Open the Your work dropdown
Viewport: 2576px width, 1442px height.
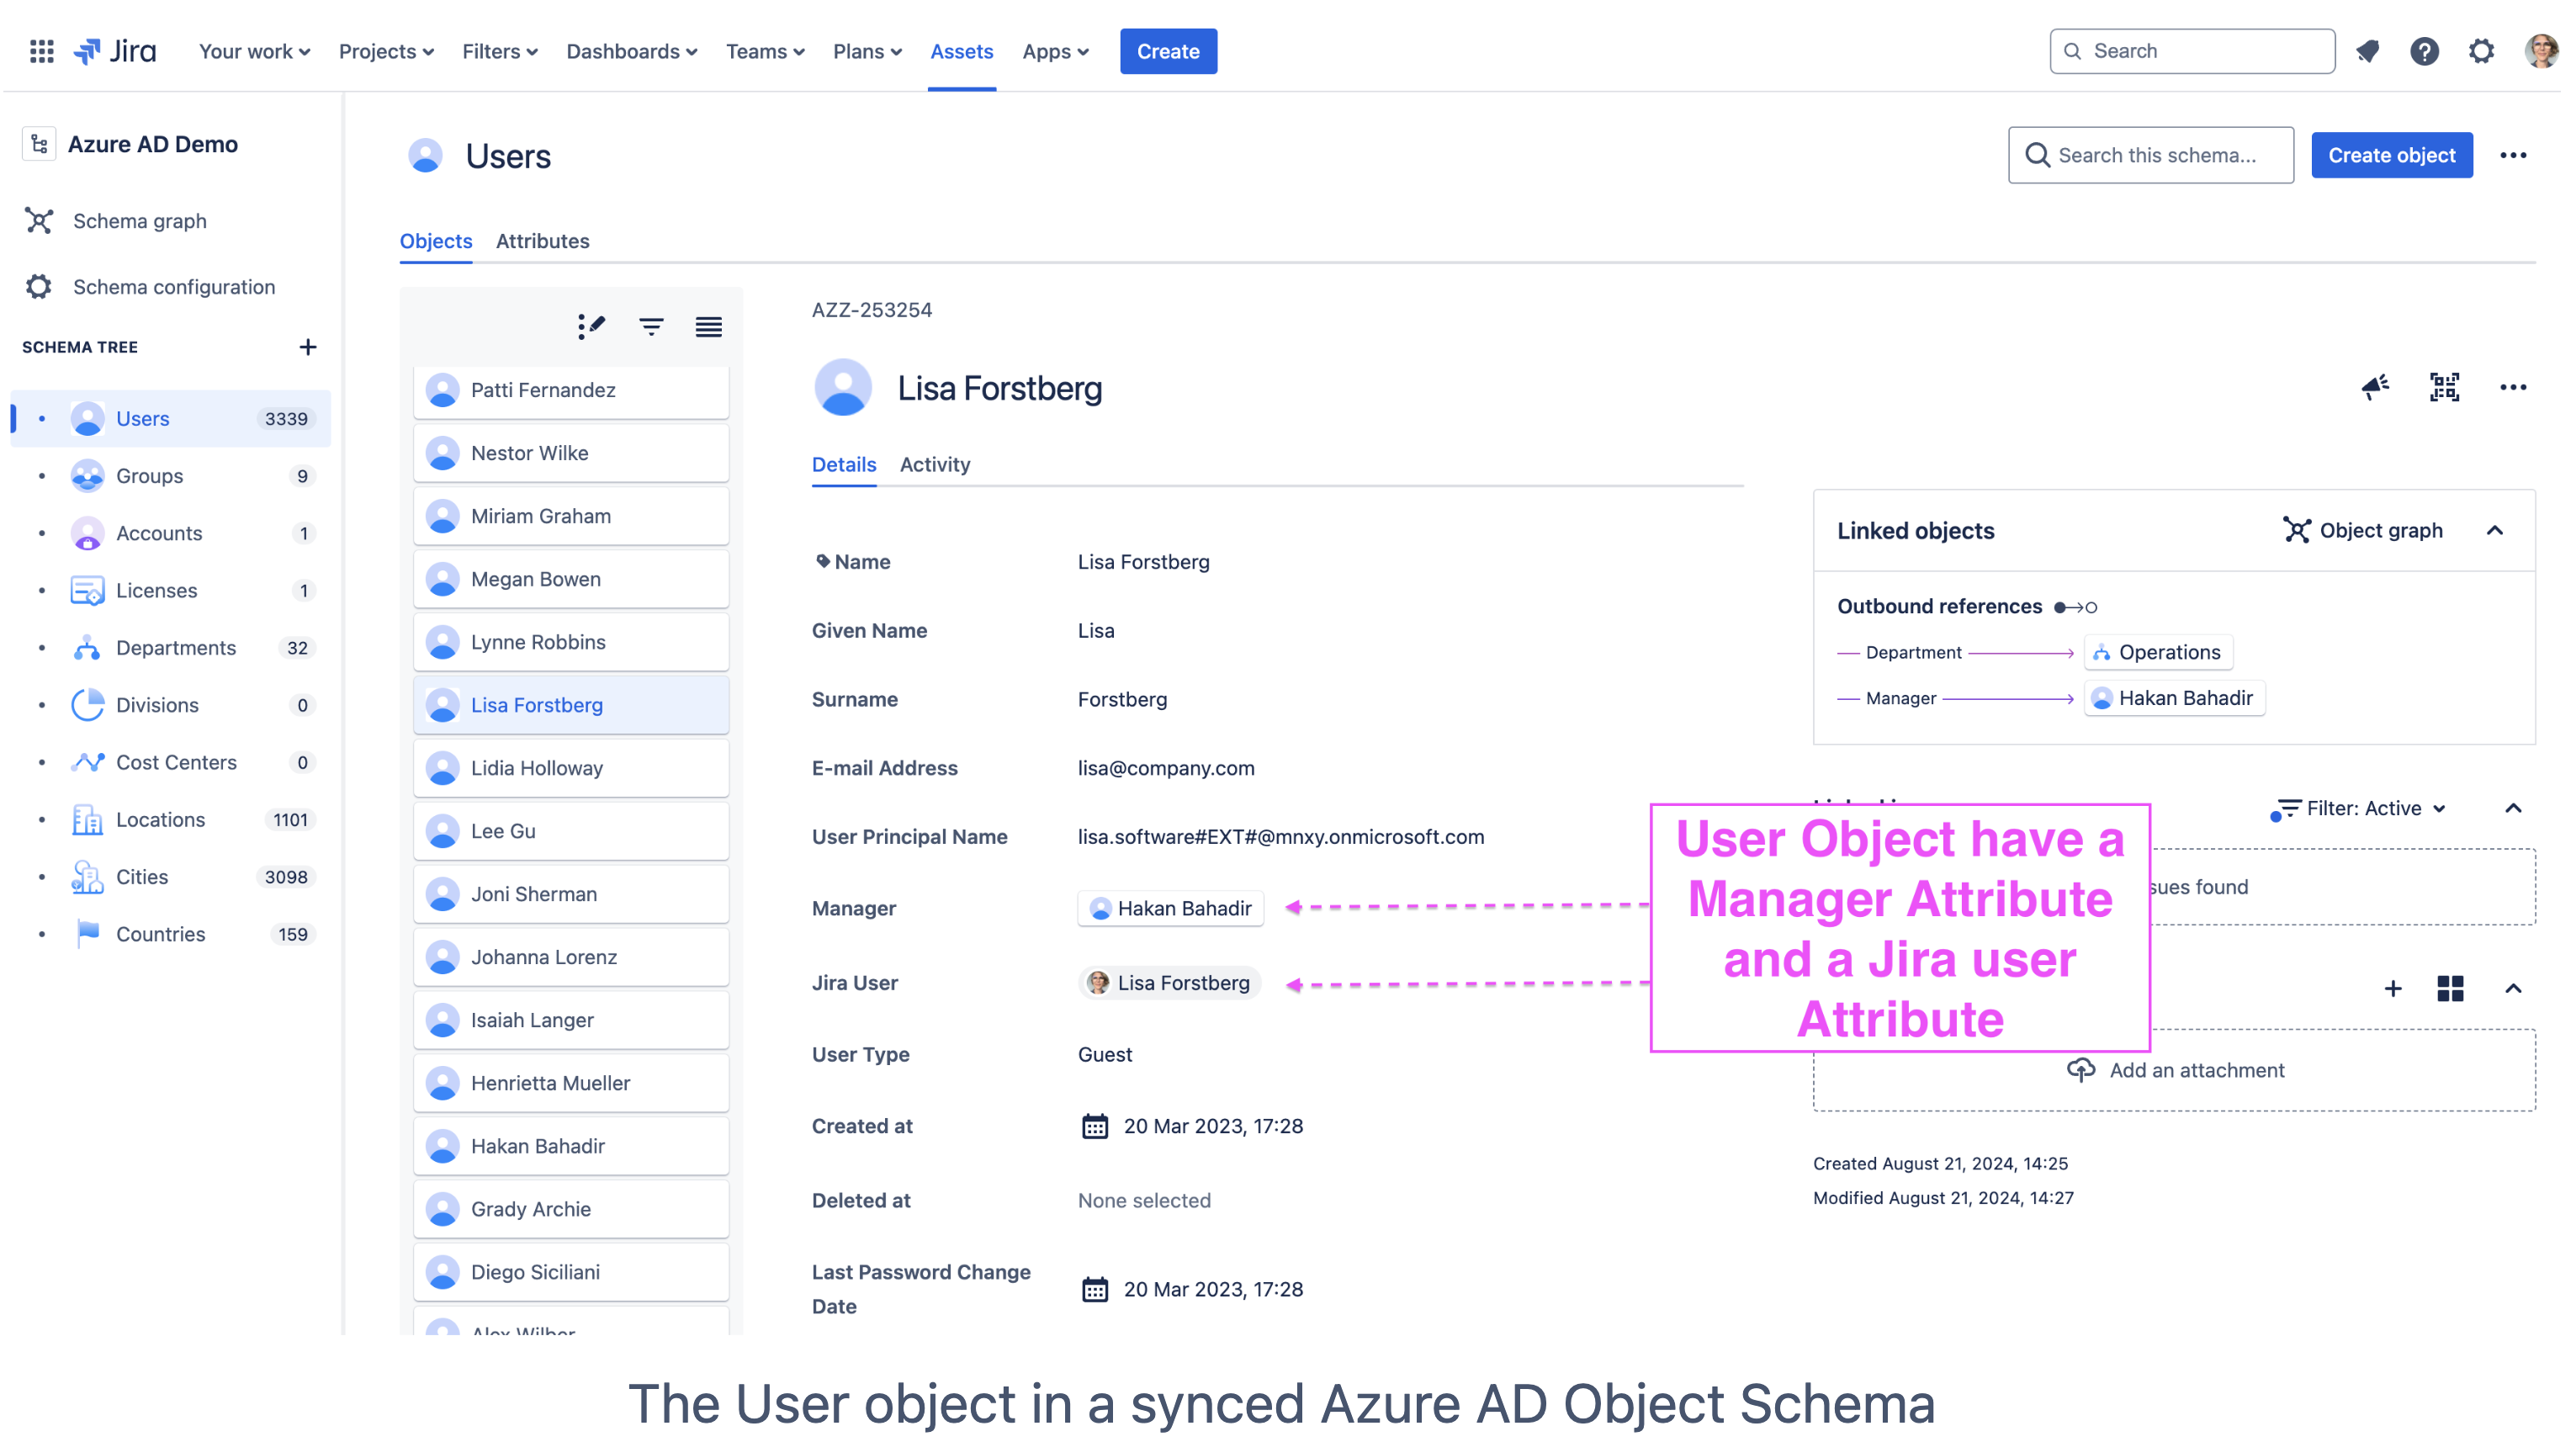[x=254, y=51]
